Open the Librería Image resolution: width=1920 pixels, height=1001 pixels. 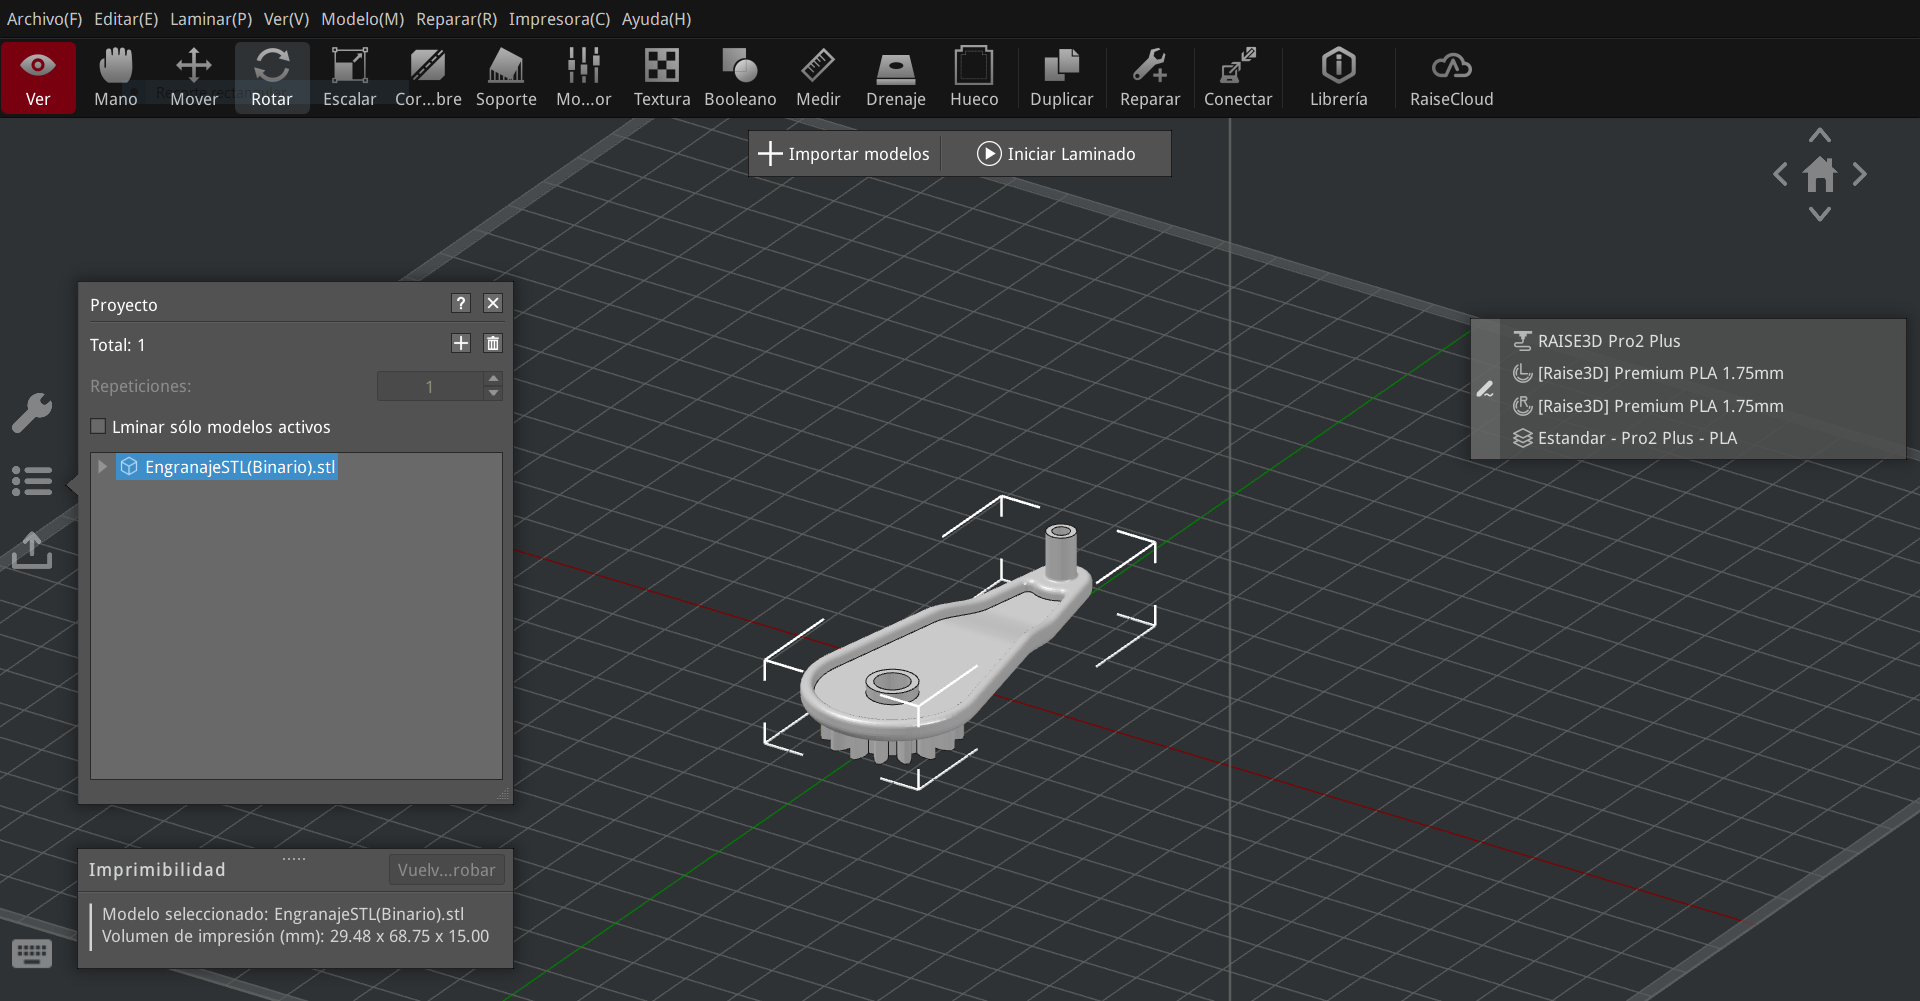(1339, 78)
